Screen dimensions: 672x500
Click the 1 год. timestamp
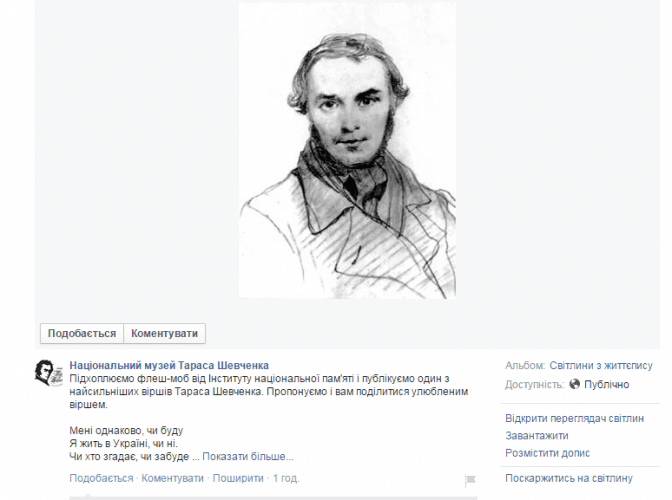point(286,478)
